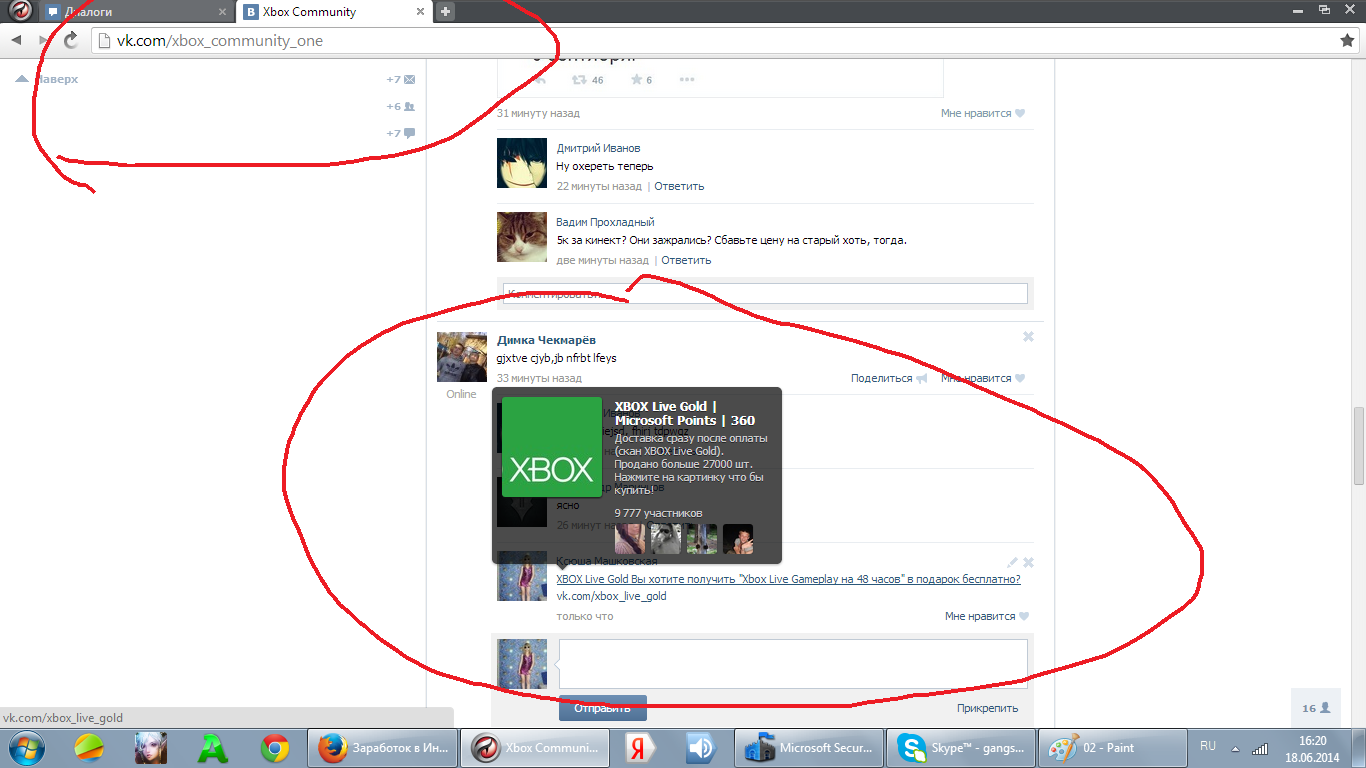Click the vk.com/xbox_live_gold text in the comment
This screenshot has height=768, width=1366.
(x=611, y=596)
